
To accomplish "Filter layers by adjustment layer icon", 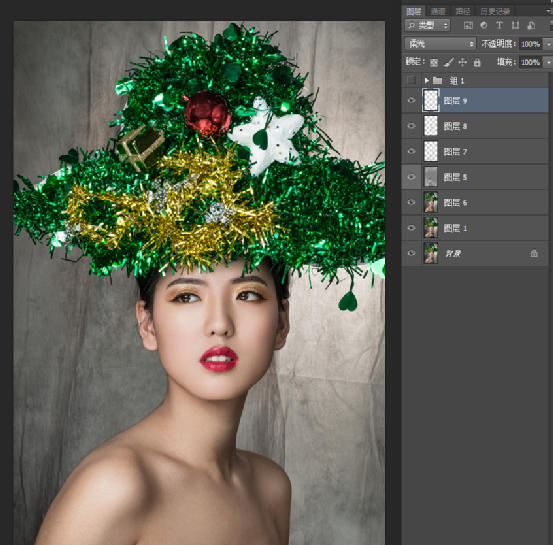I will [484, 25].
